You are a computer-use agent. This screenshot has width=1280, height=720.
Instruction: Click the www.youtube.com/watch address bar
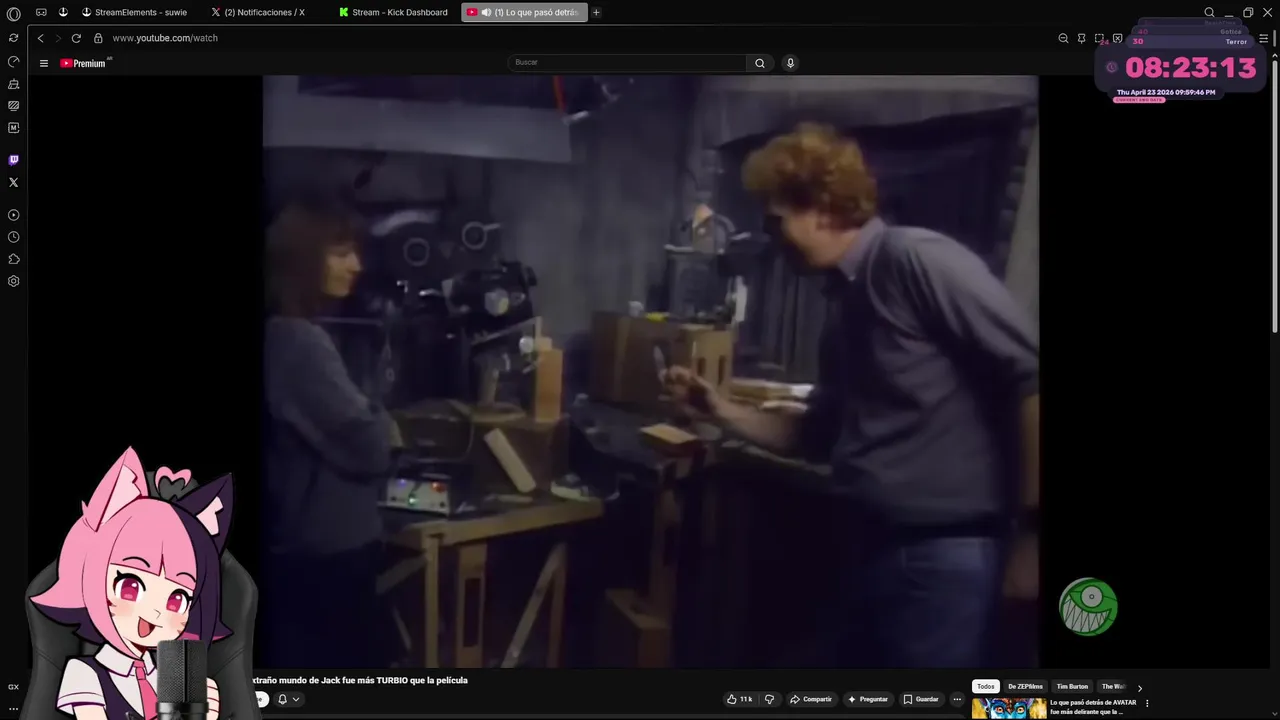[x=165, y=38]
